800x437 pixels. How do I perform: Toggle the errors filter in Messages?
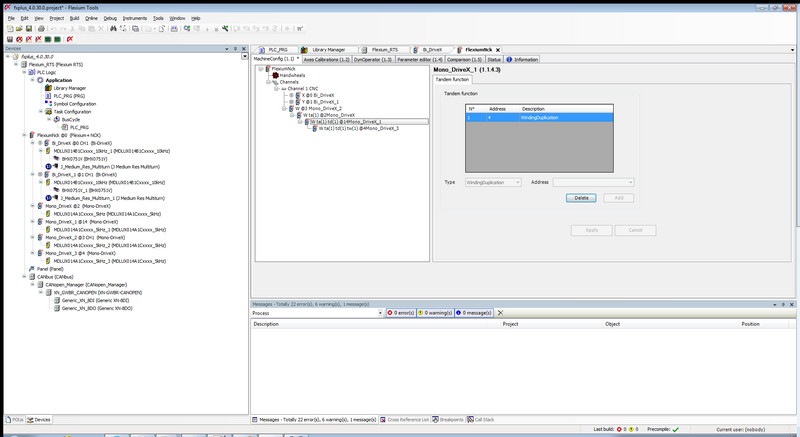pos(401,313)
